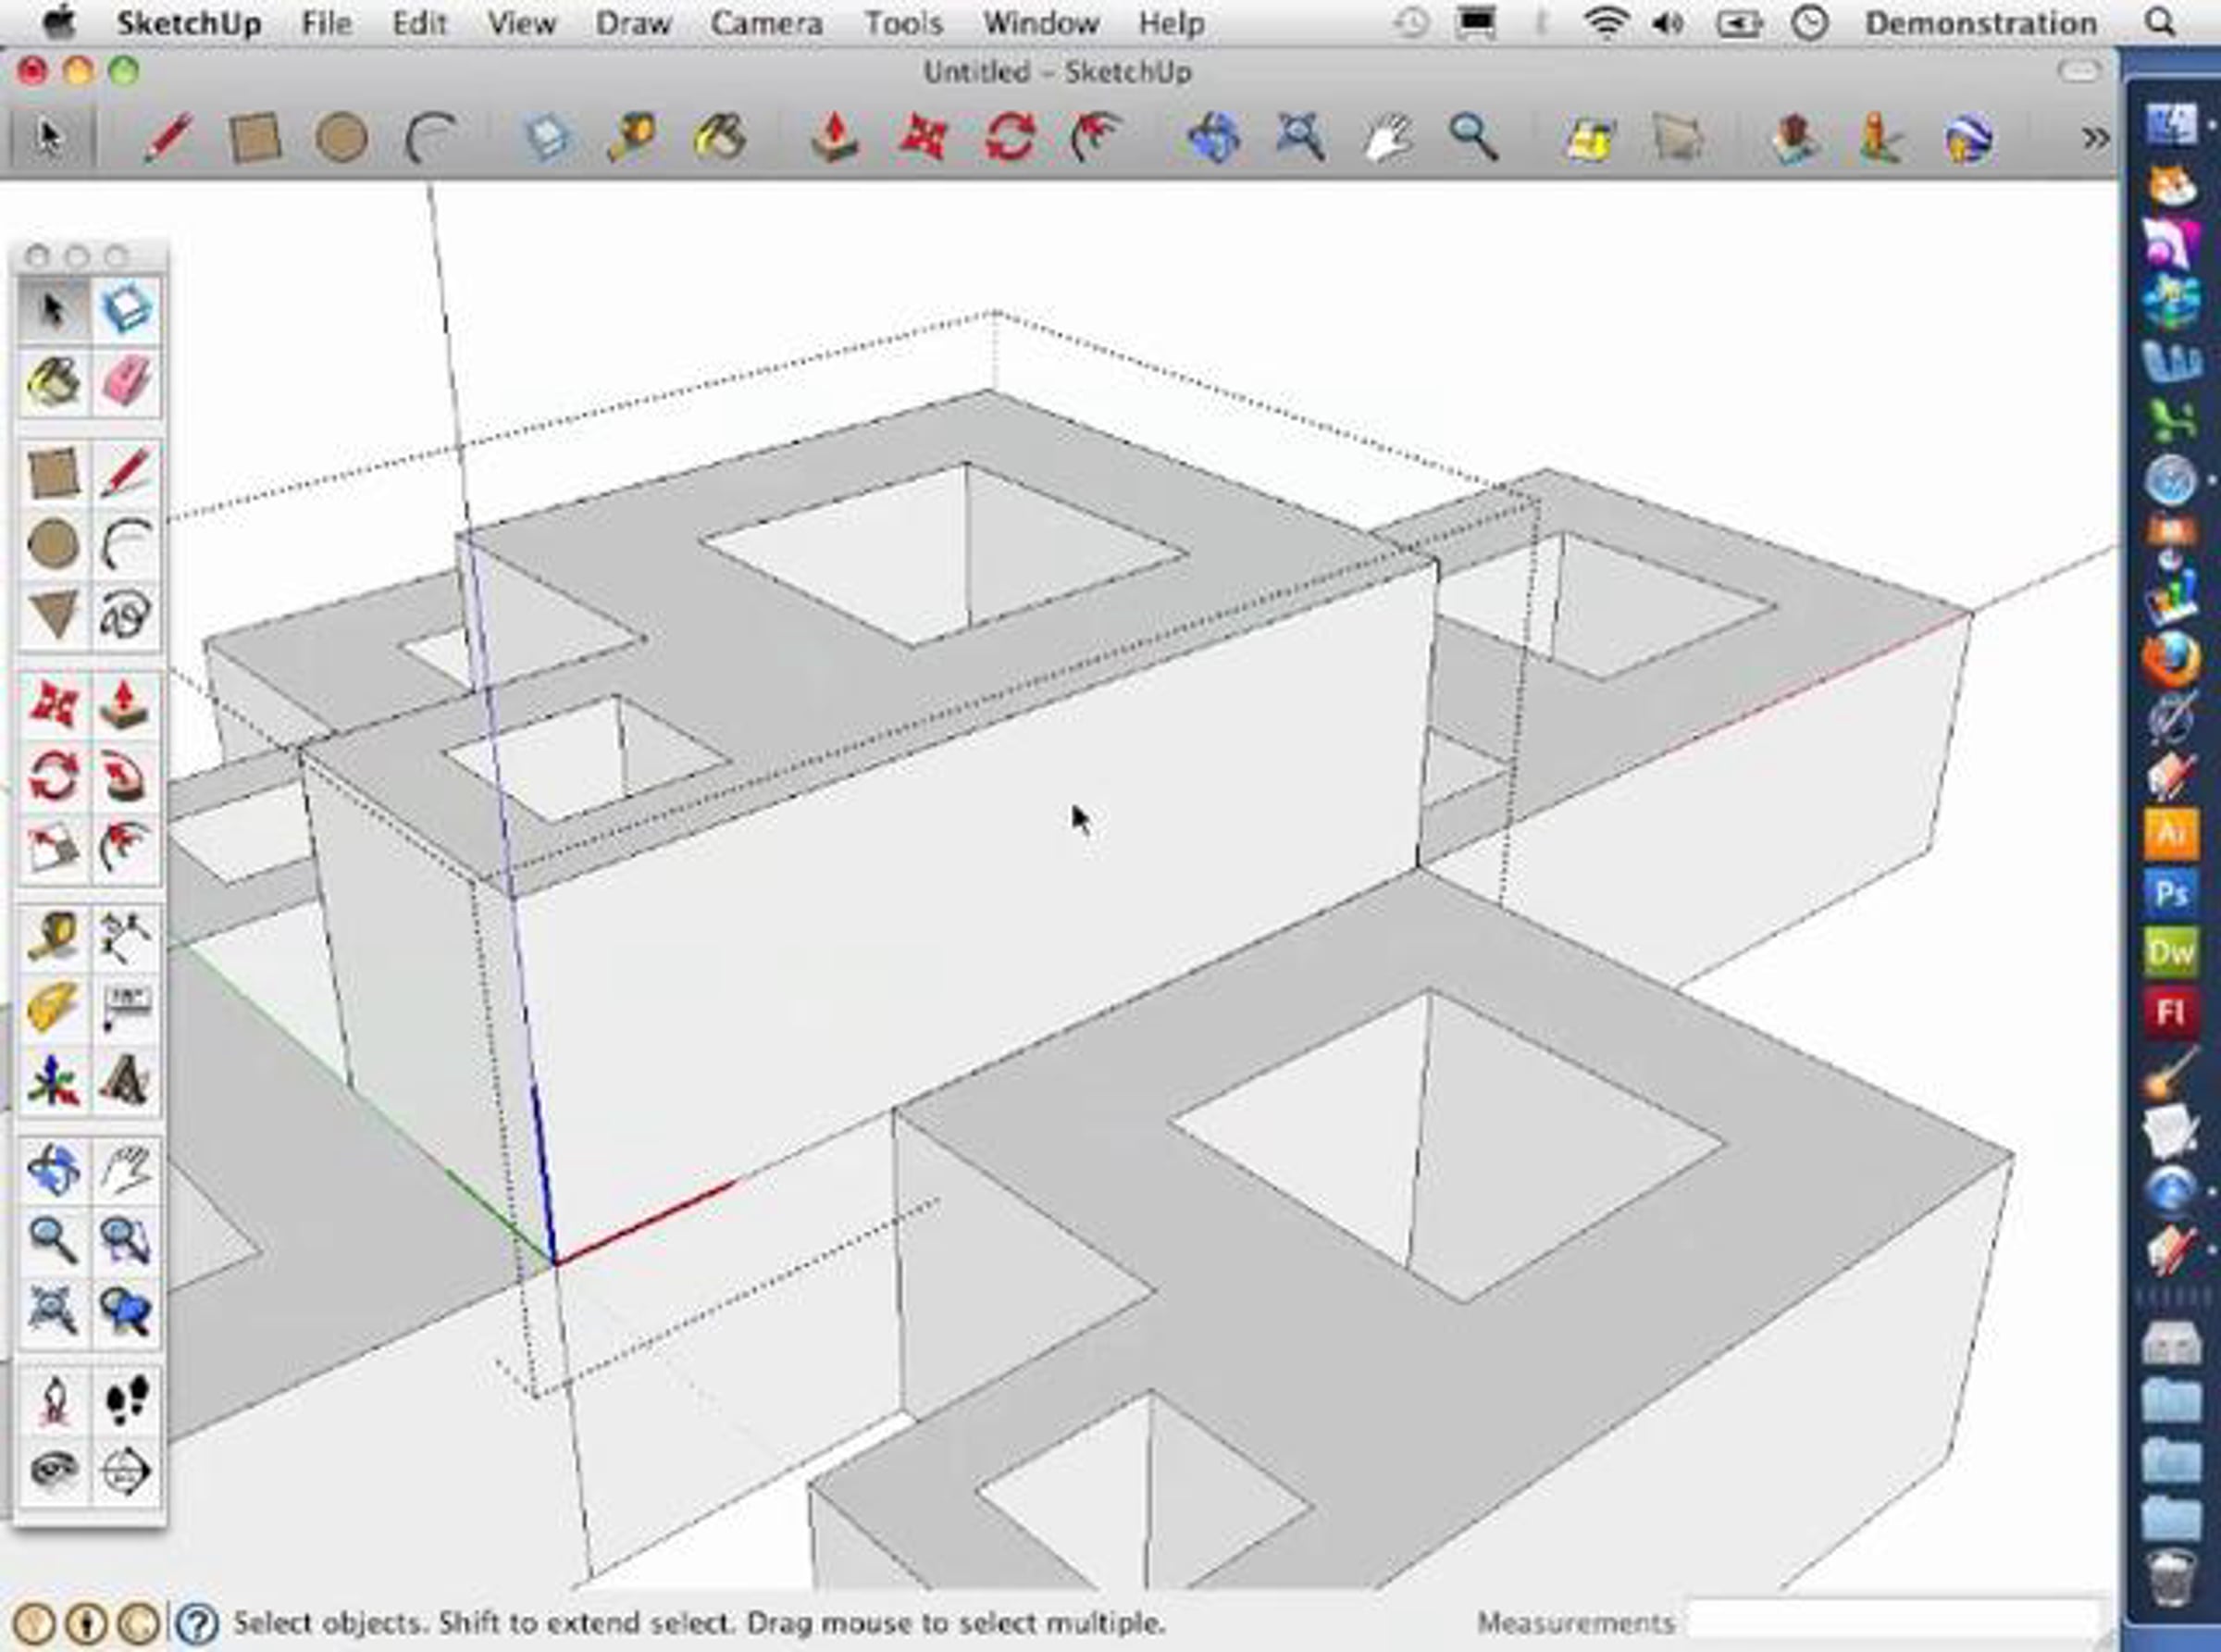Viewport: 2221px width, 1652px height.
Task: Activate the Freehand tool in the palette
Action: tap(126, 615)
